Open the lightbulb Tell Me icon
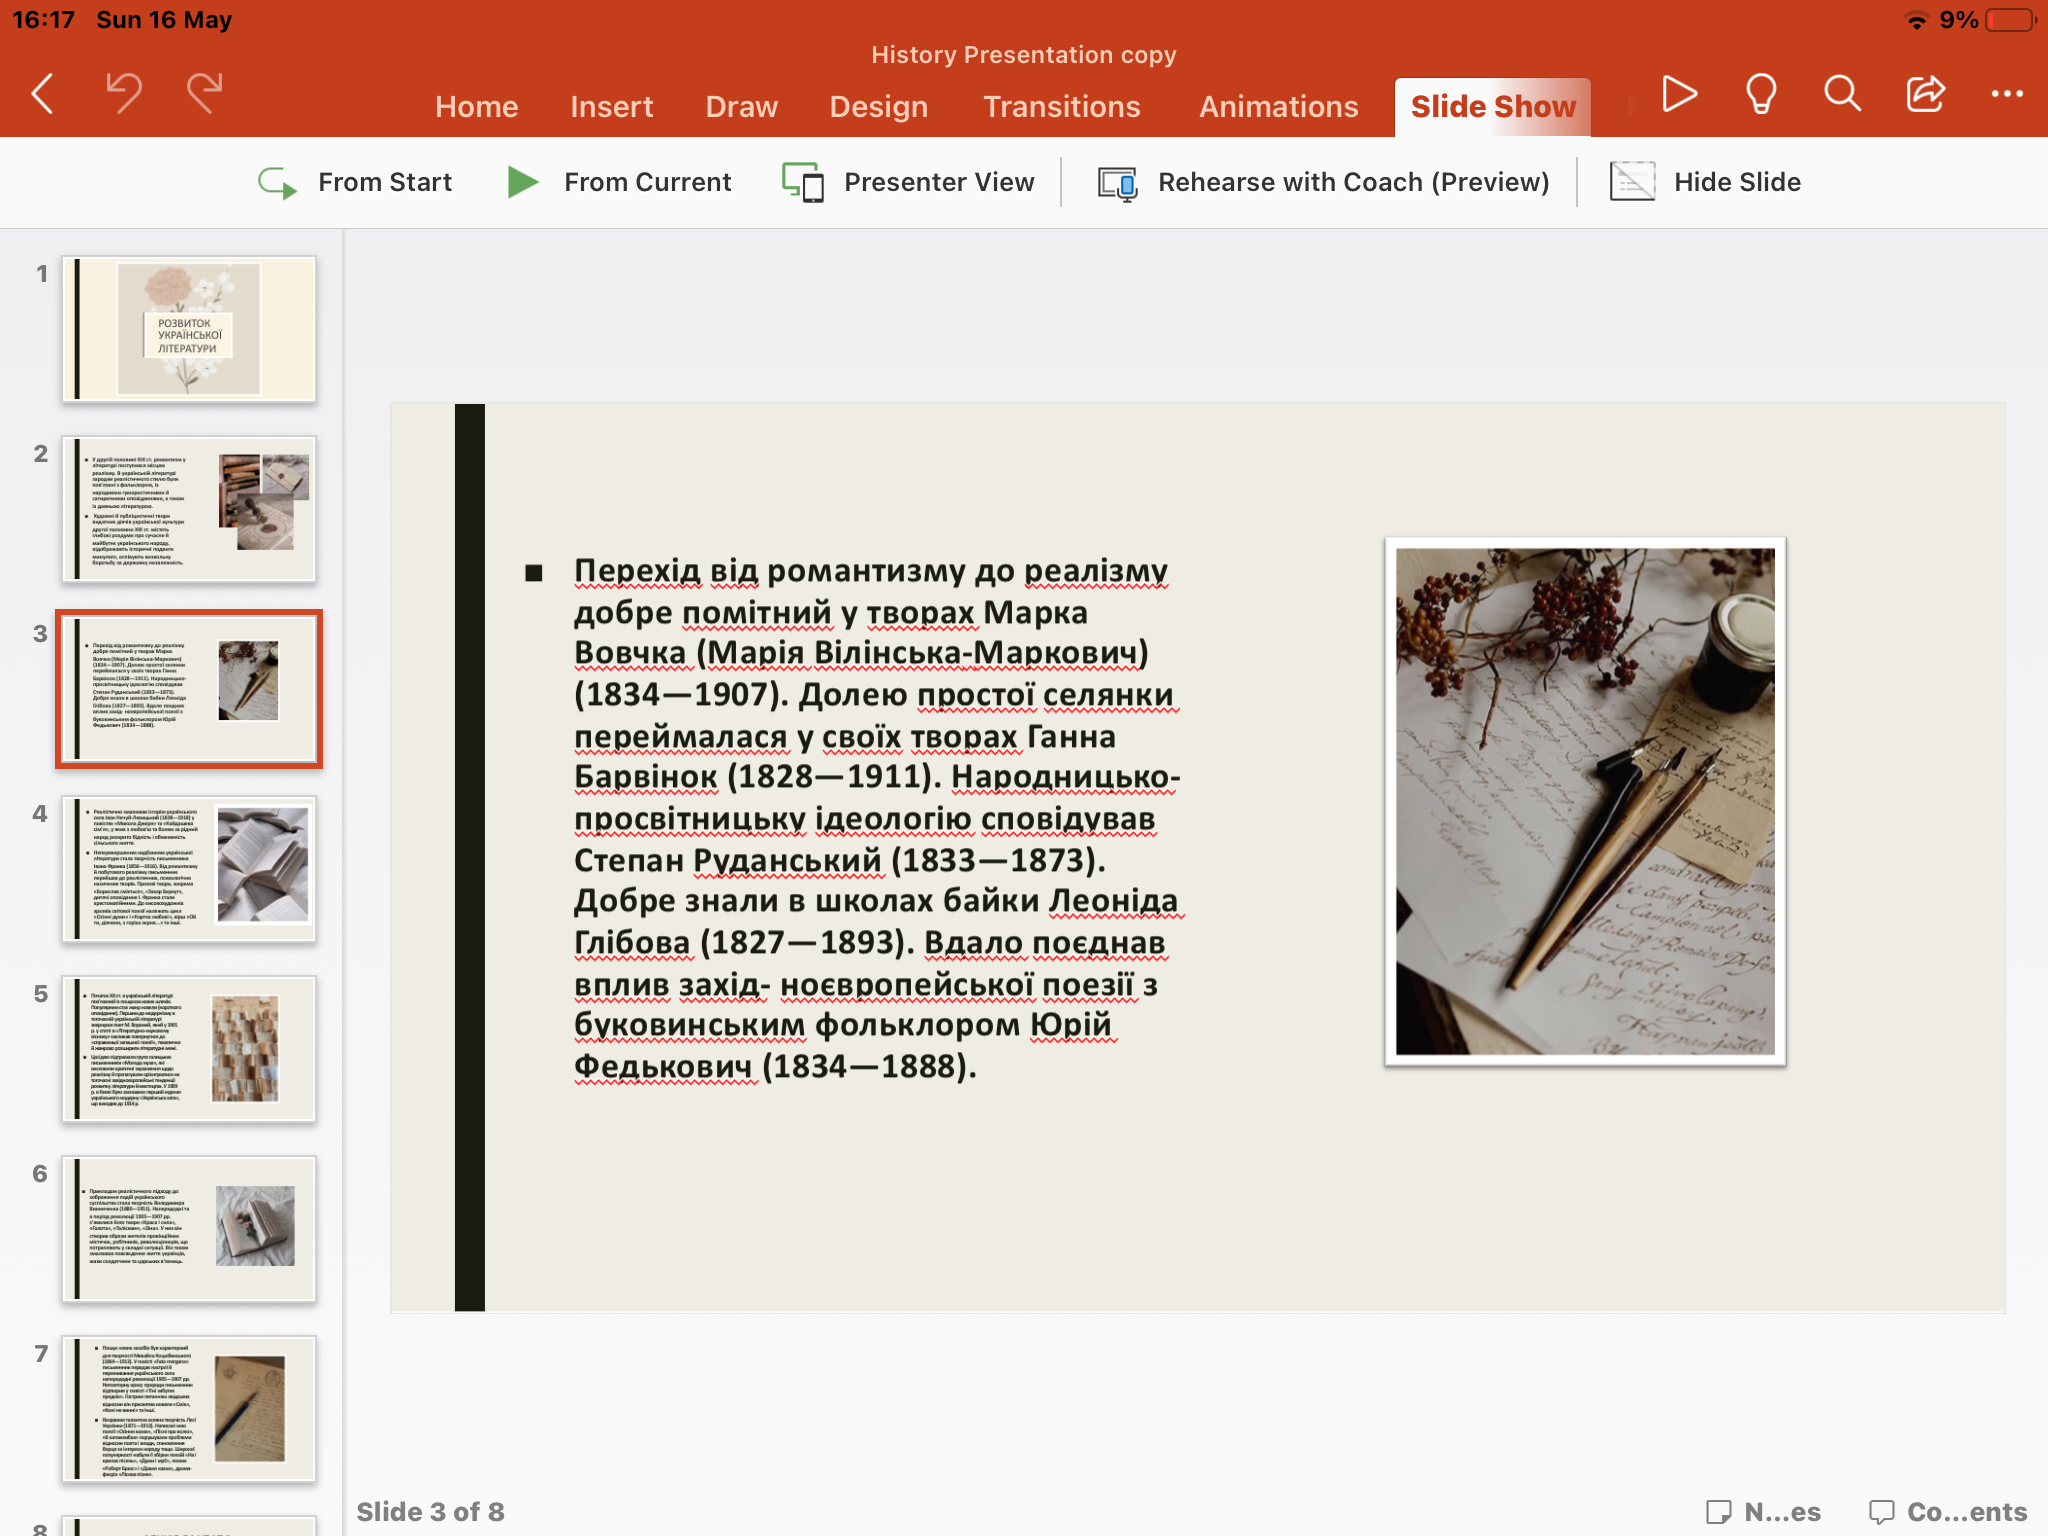2048x1536 pixels. [1761, 94]
